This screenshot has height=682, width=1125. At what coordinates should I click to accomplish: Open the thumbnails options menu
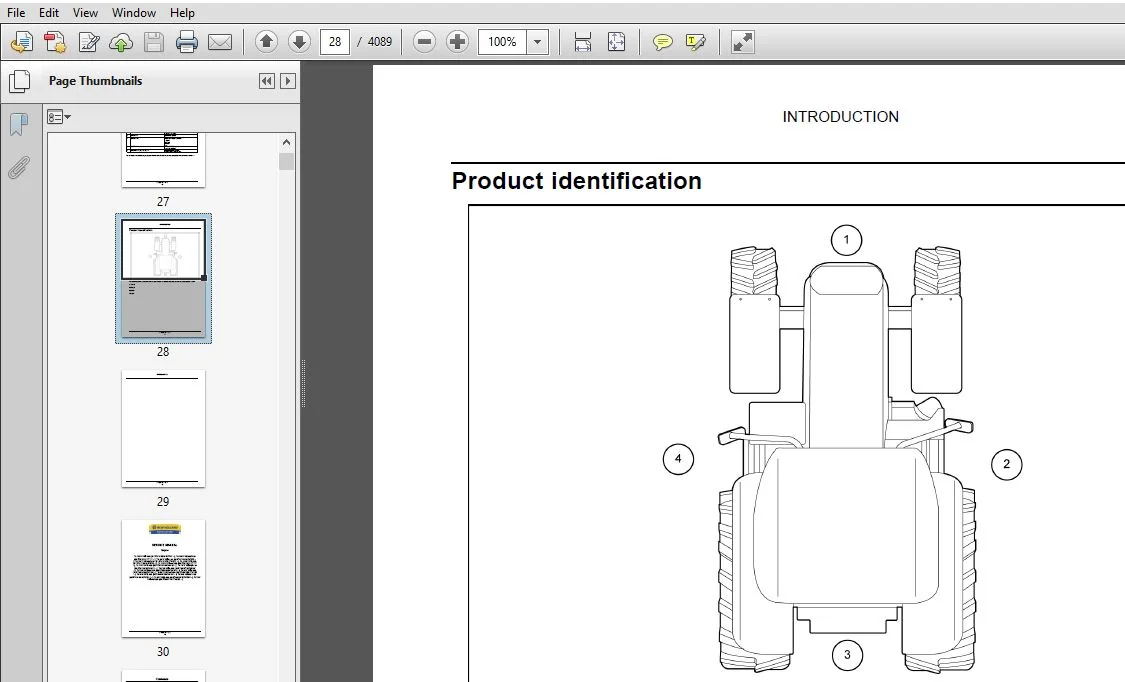pos(59,117)
